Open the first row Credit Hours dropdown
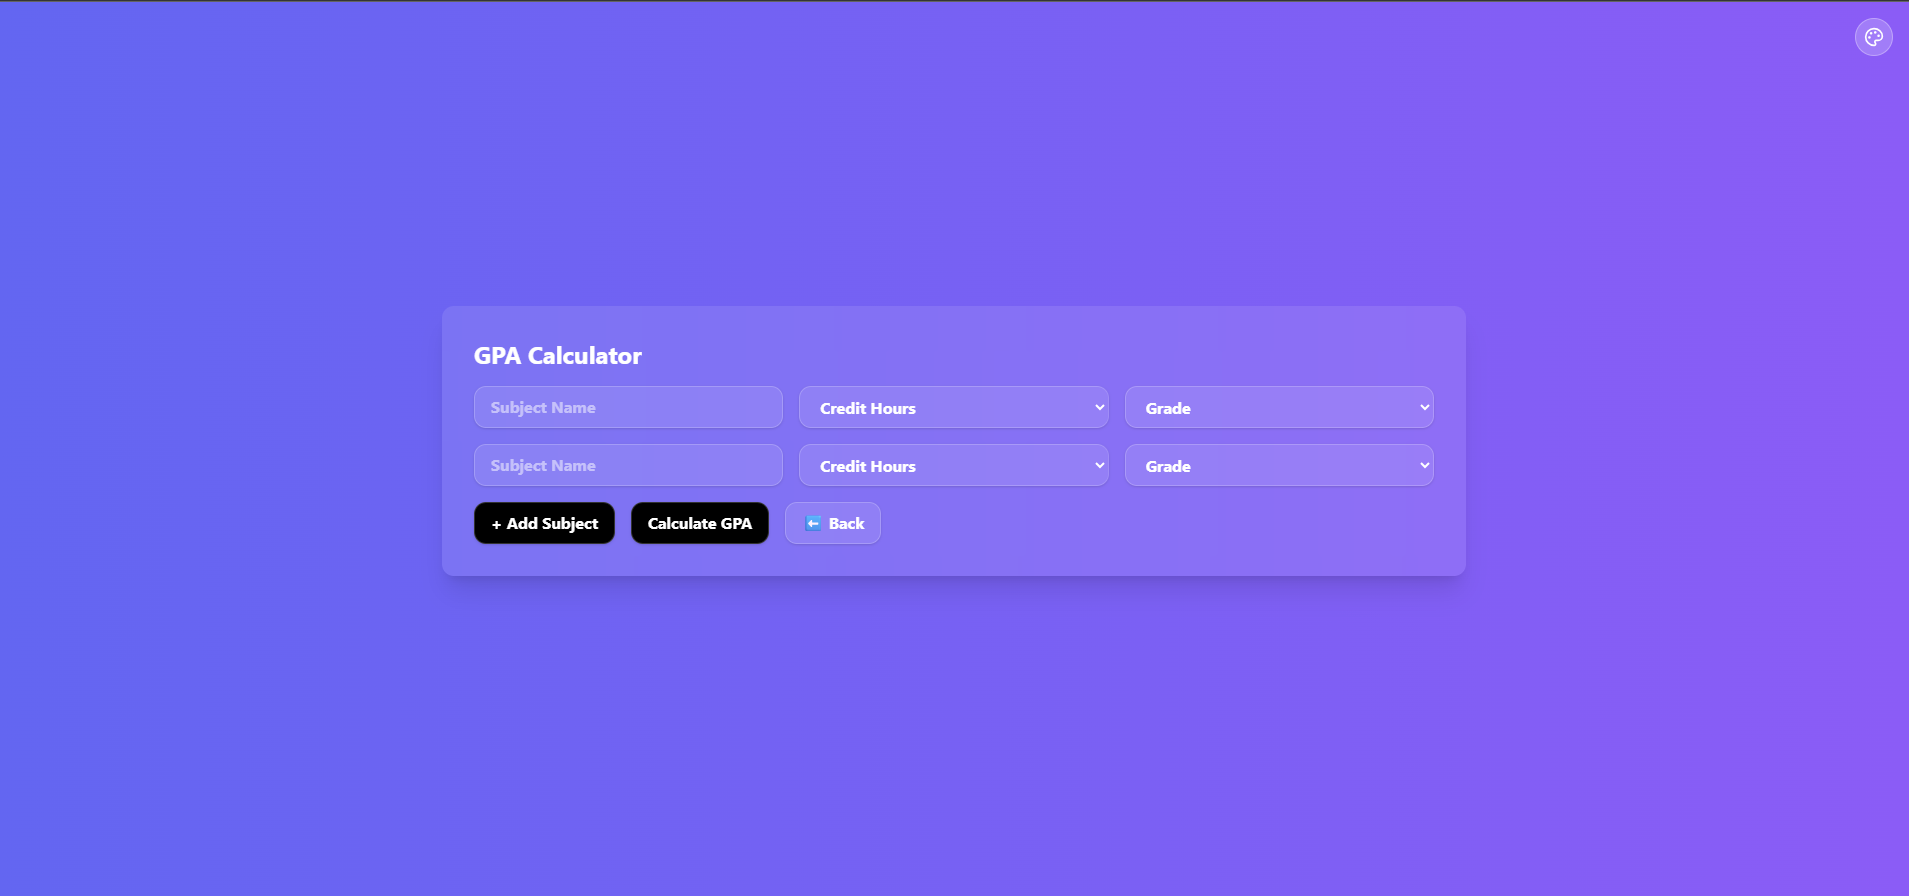 953,407
